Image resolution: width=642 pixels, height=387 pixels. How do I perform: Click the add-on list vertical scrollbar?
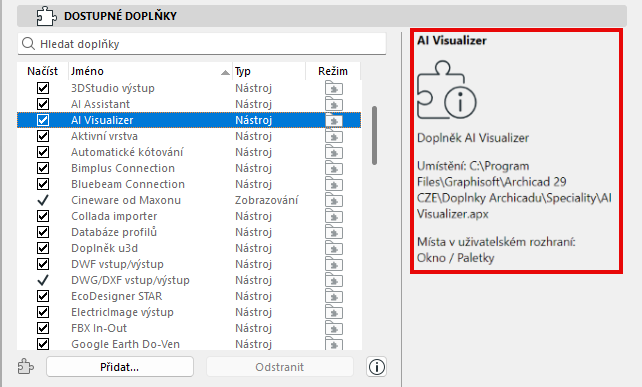(x=374, y=136)
